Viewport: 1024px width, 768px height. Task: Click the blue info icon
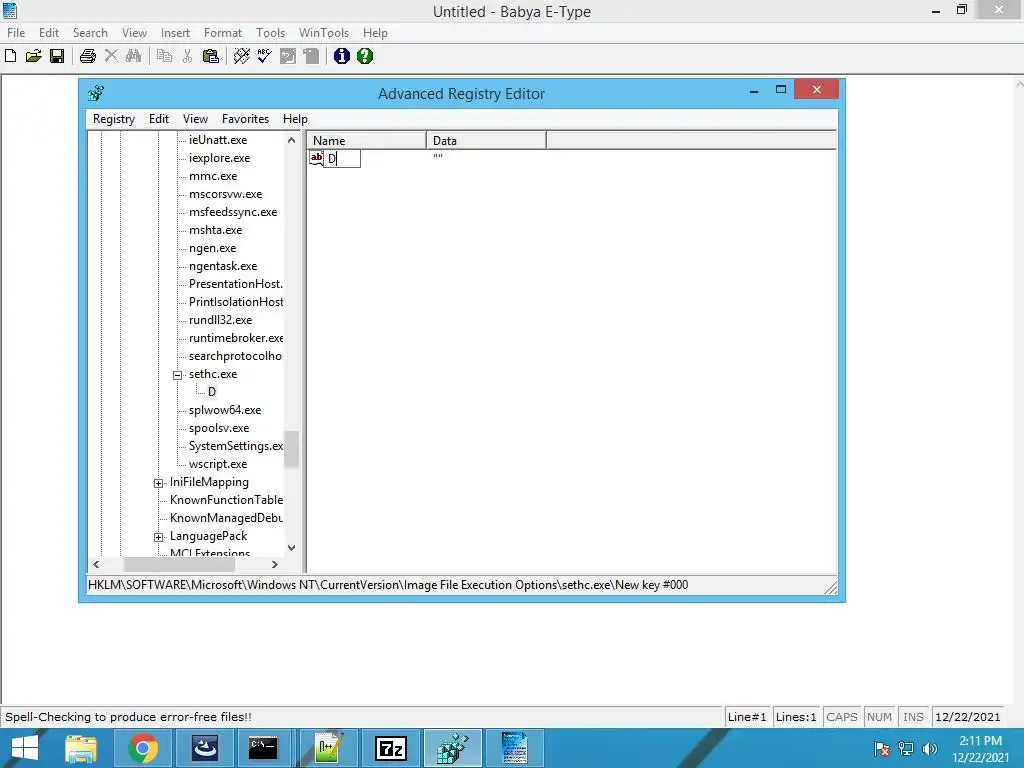pos(342,56)
